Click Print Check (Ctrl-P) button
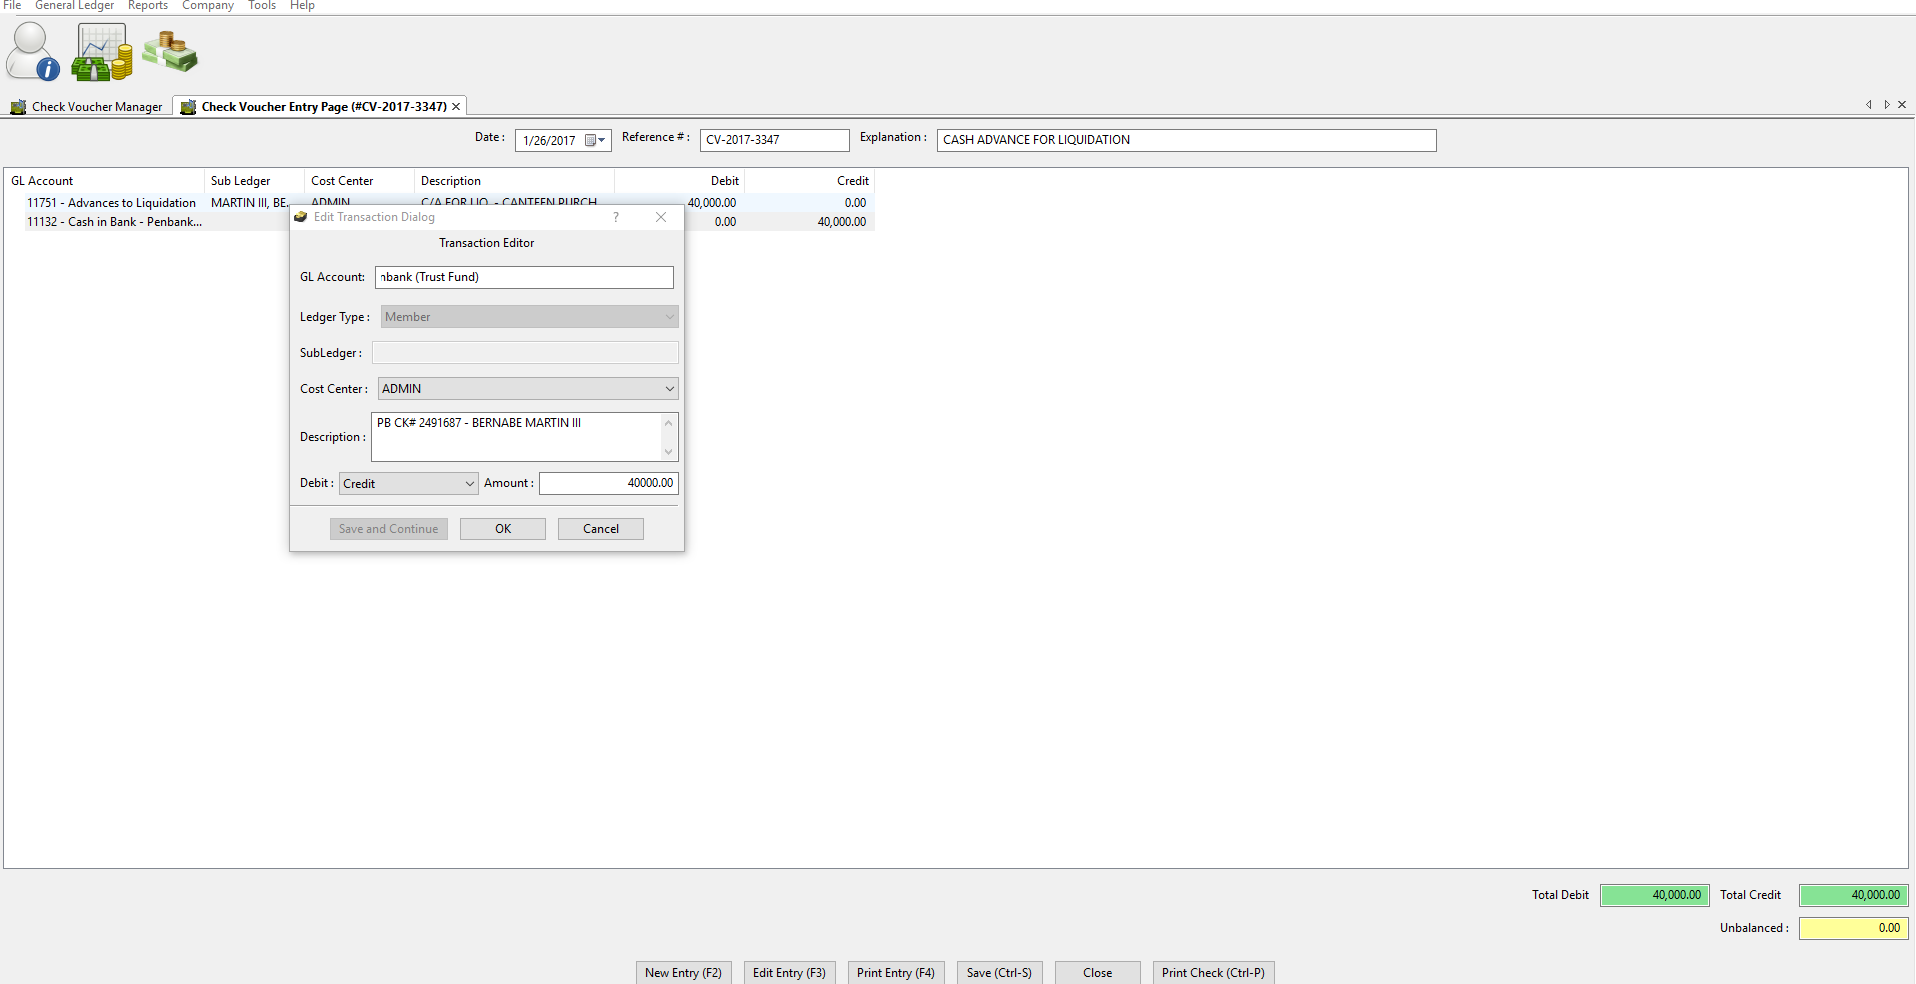The image size is (1916, 984). click(x=1213, y=973)
